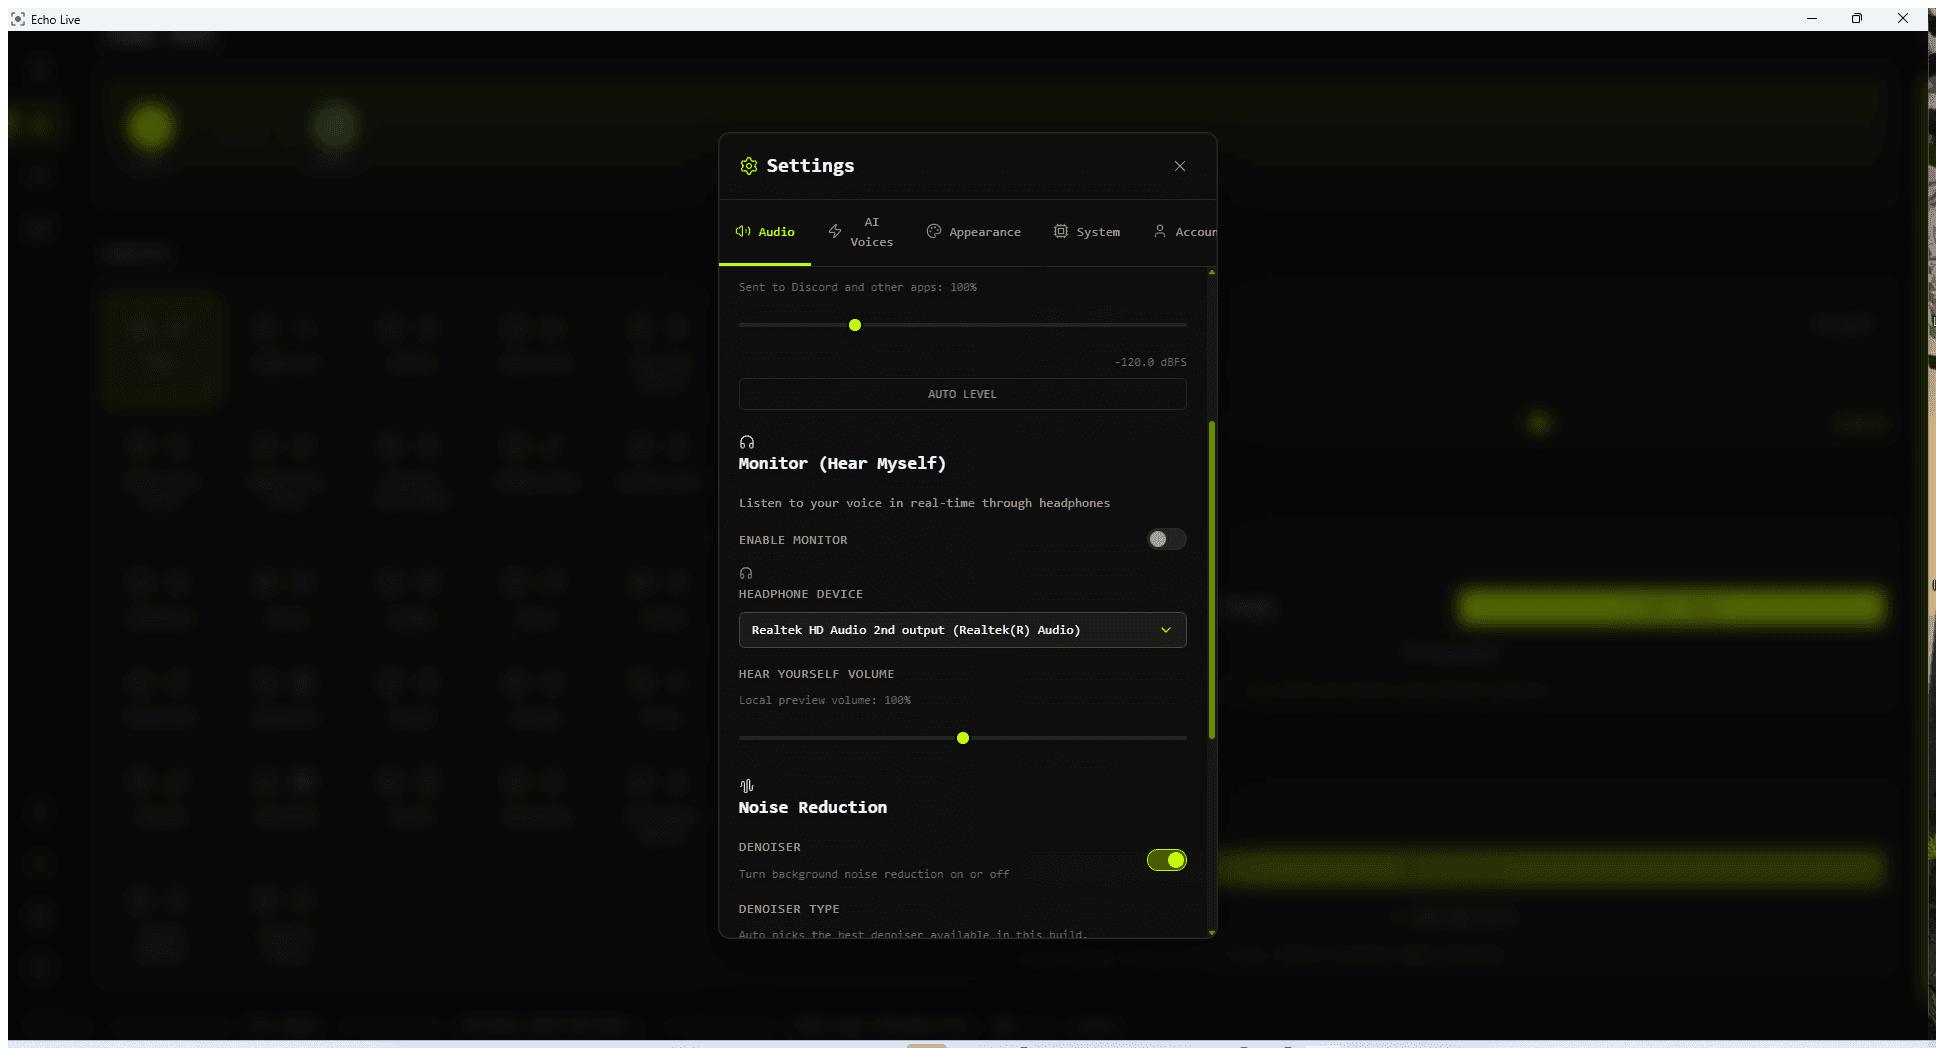Turn off the Denoiser switch
This screenshot has width=1936, height=1048.
(x=1166, y=860)
